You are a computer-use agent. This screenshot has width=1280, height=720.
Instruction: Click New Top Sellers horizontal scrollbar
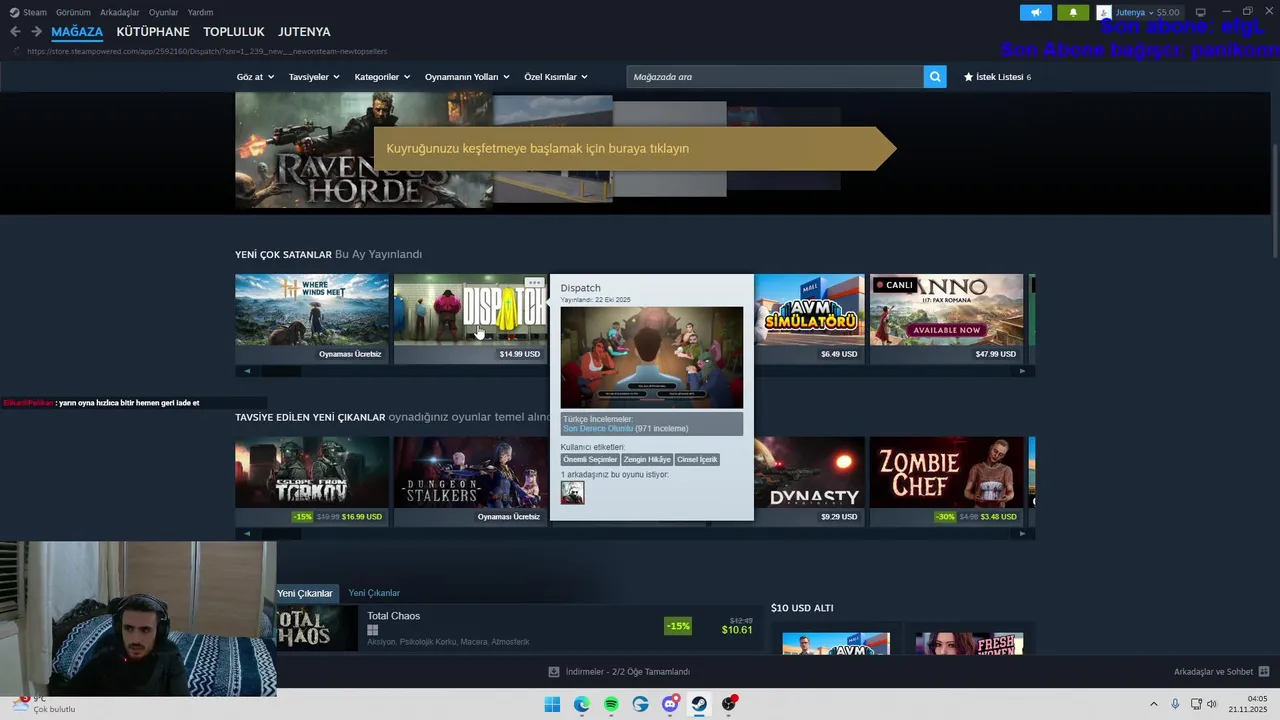[x=635, y=371]
